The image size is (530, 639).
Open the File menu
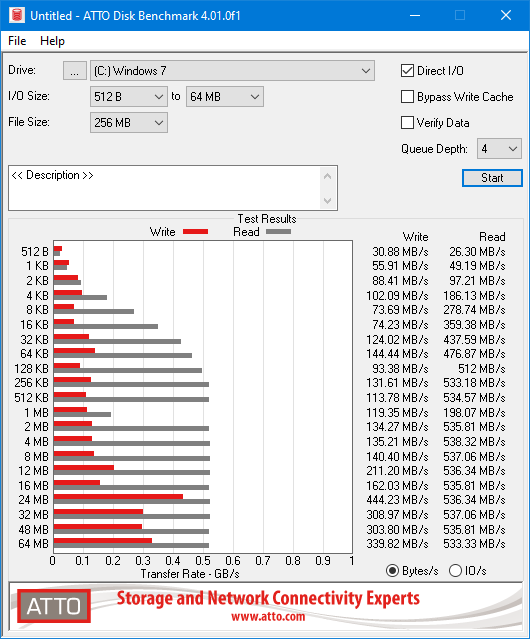(17, 41)
